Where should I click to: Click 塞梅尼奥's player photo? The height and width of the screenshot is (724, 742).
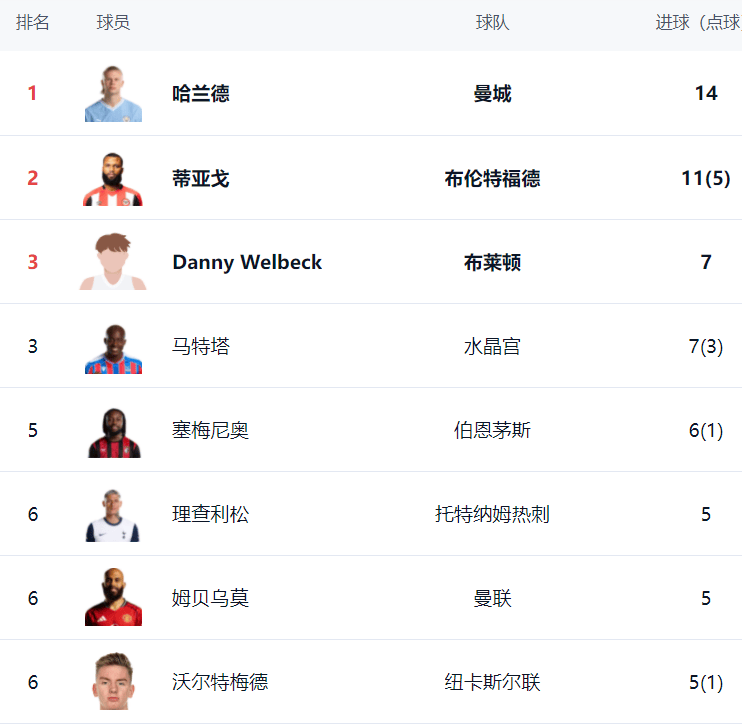[x=113, y=431]
